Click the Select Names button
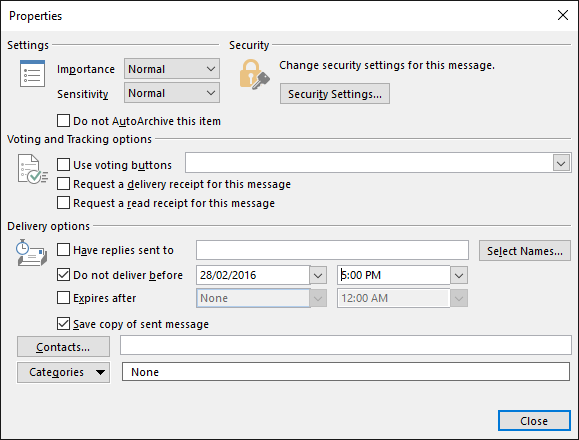579x440 pixels. point(525,251)
